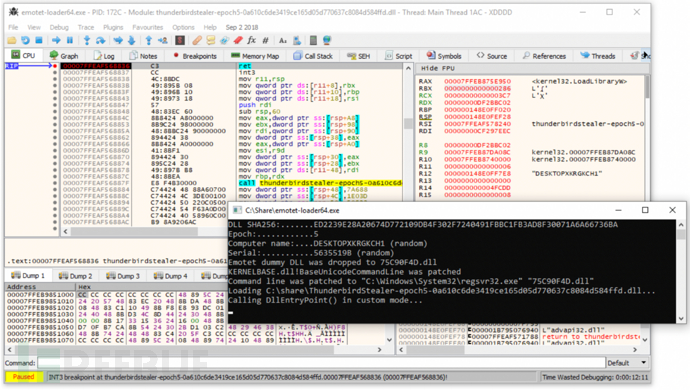Open the Functions fx icon

[x=252, y=40]
